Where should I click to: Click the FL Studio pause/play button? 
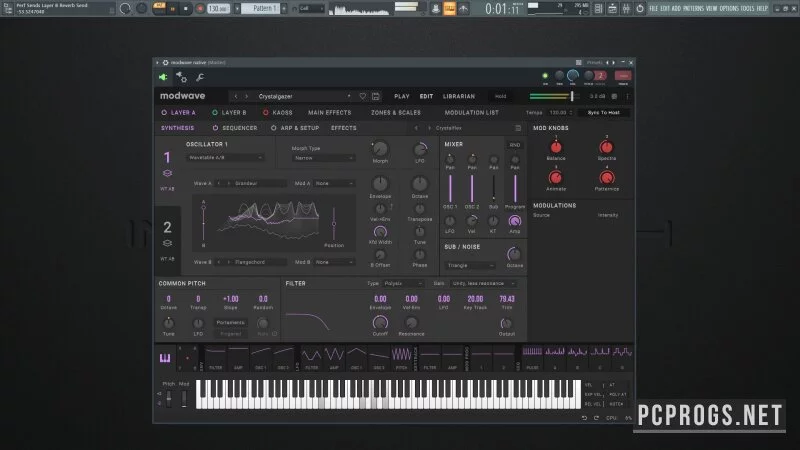tap(172, 9)
